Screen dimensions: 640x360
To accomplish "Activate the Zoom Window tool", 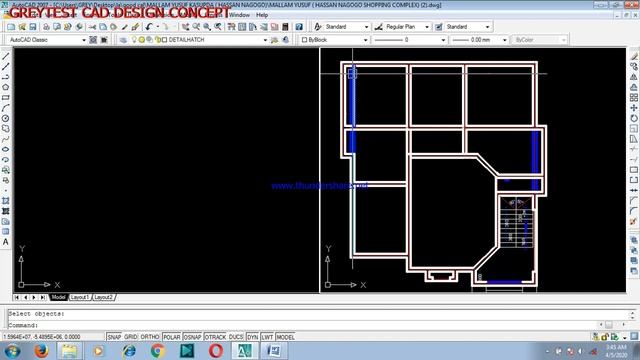I will pos(207,27).
